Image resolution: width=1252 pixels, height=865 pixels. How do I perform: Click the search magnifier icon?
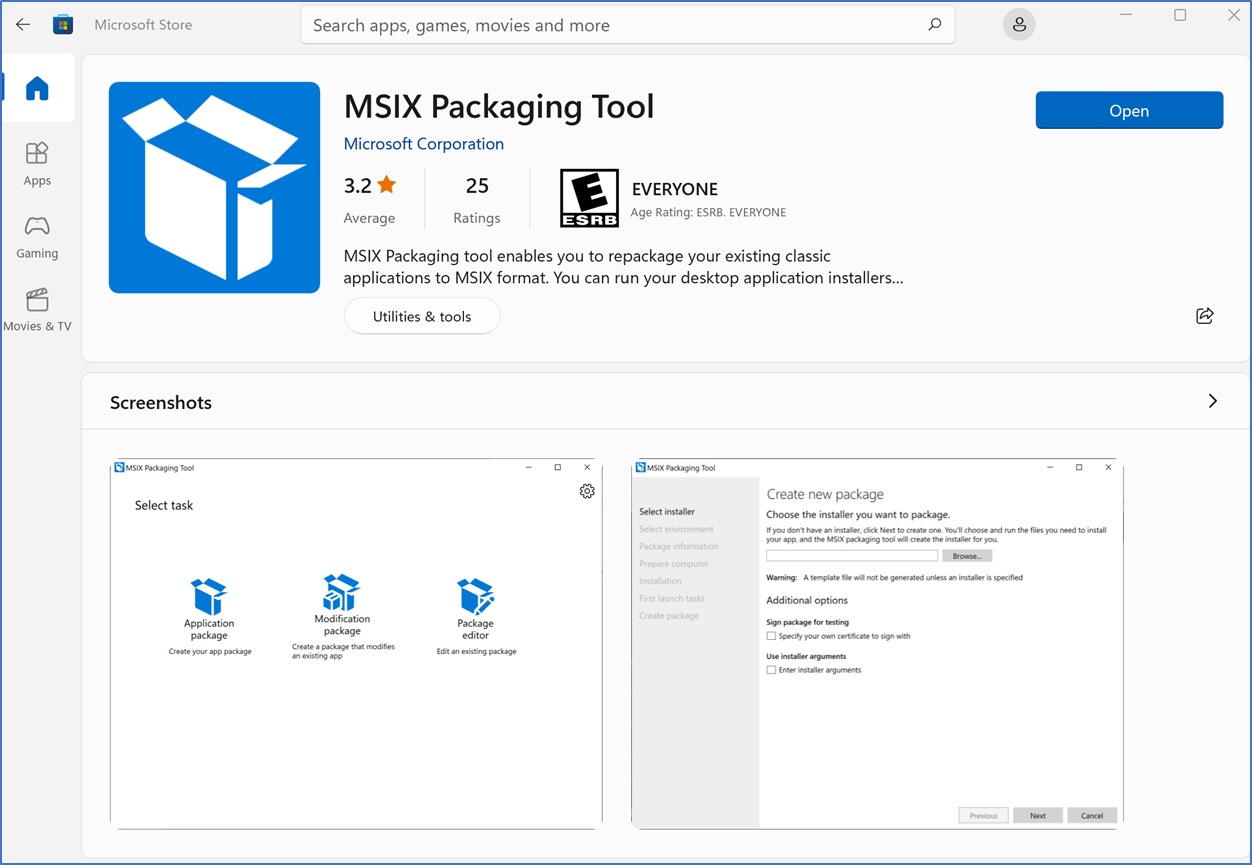pos(933,24)
